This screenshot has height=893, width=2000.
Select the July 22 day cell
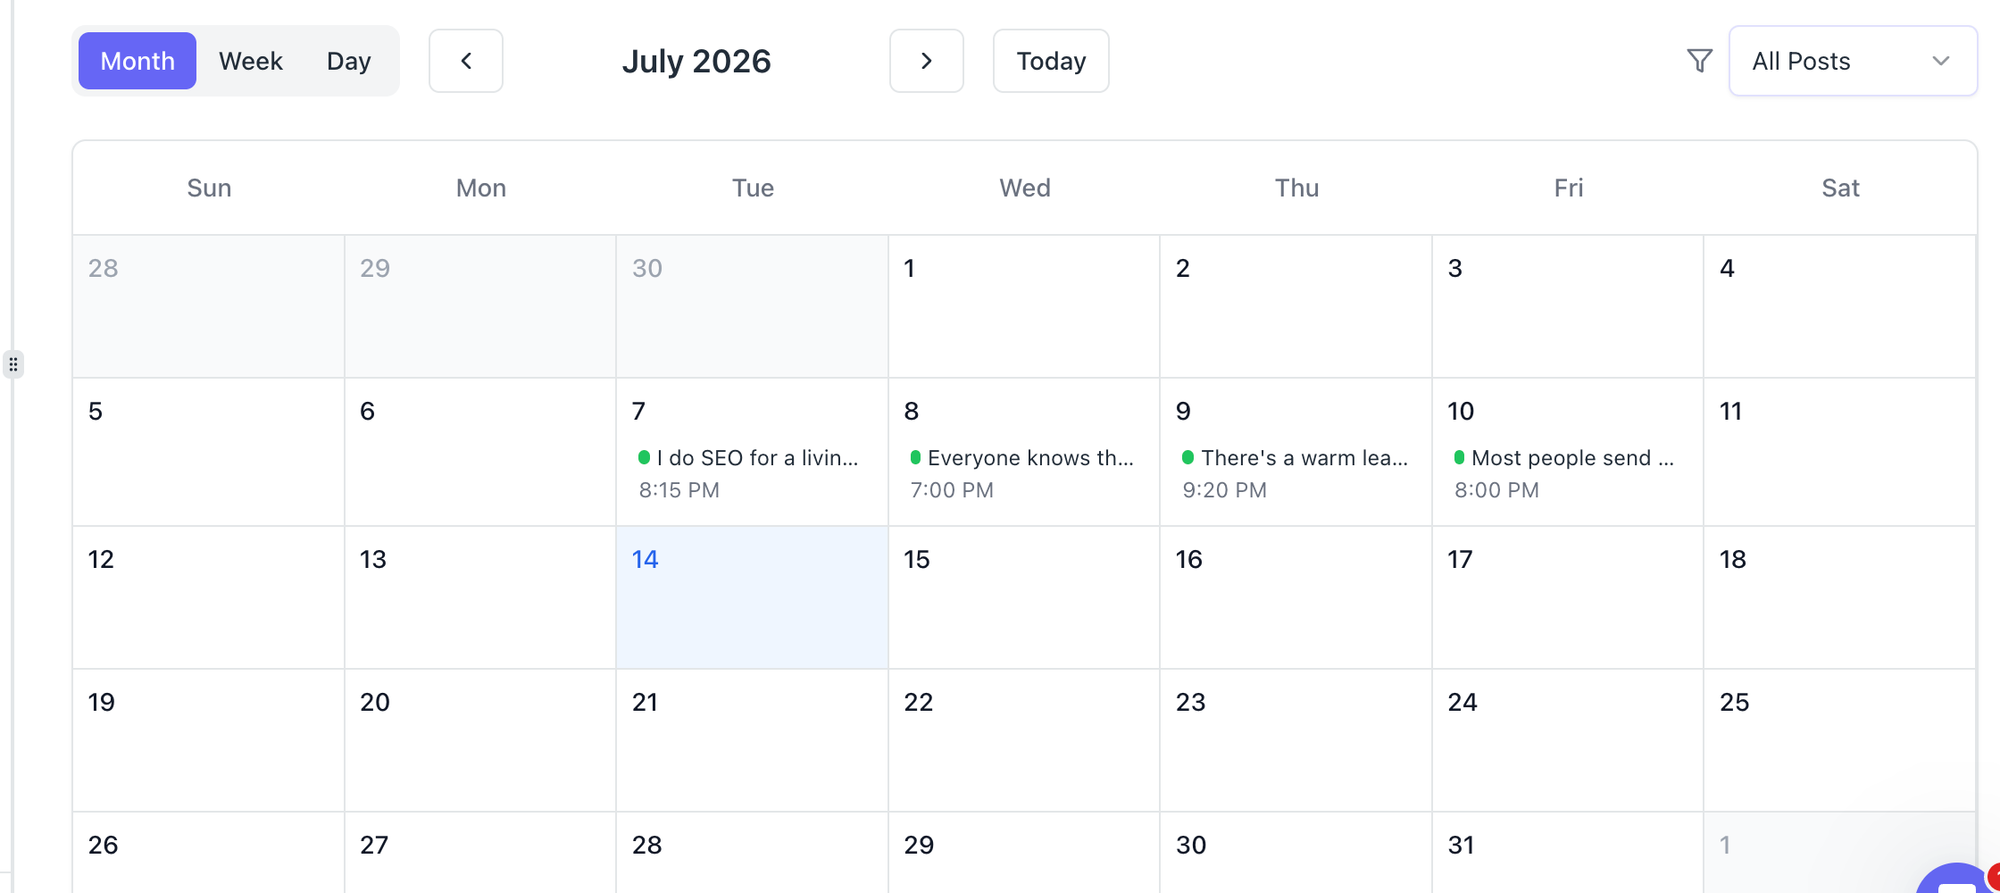(1024, 741)
